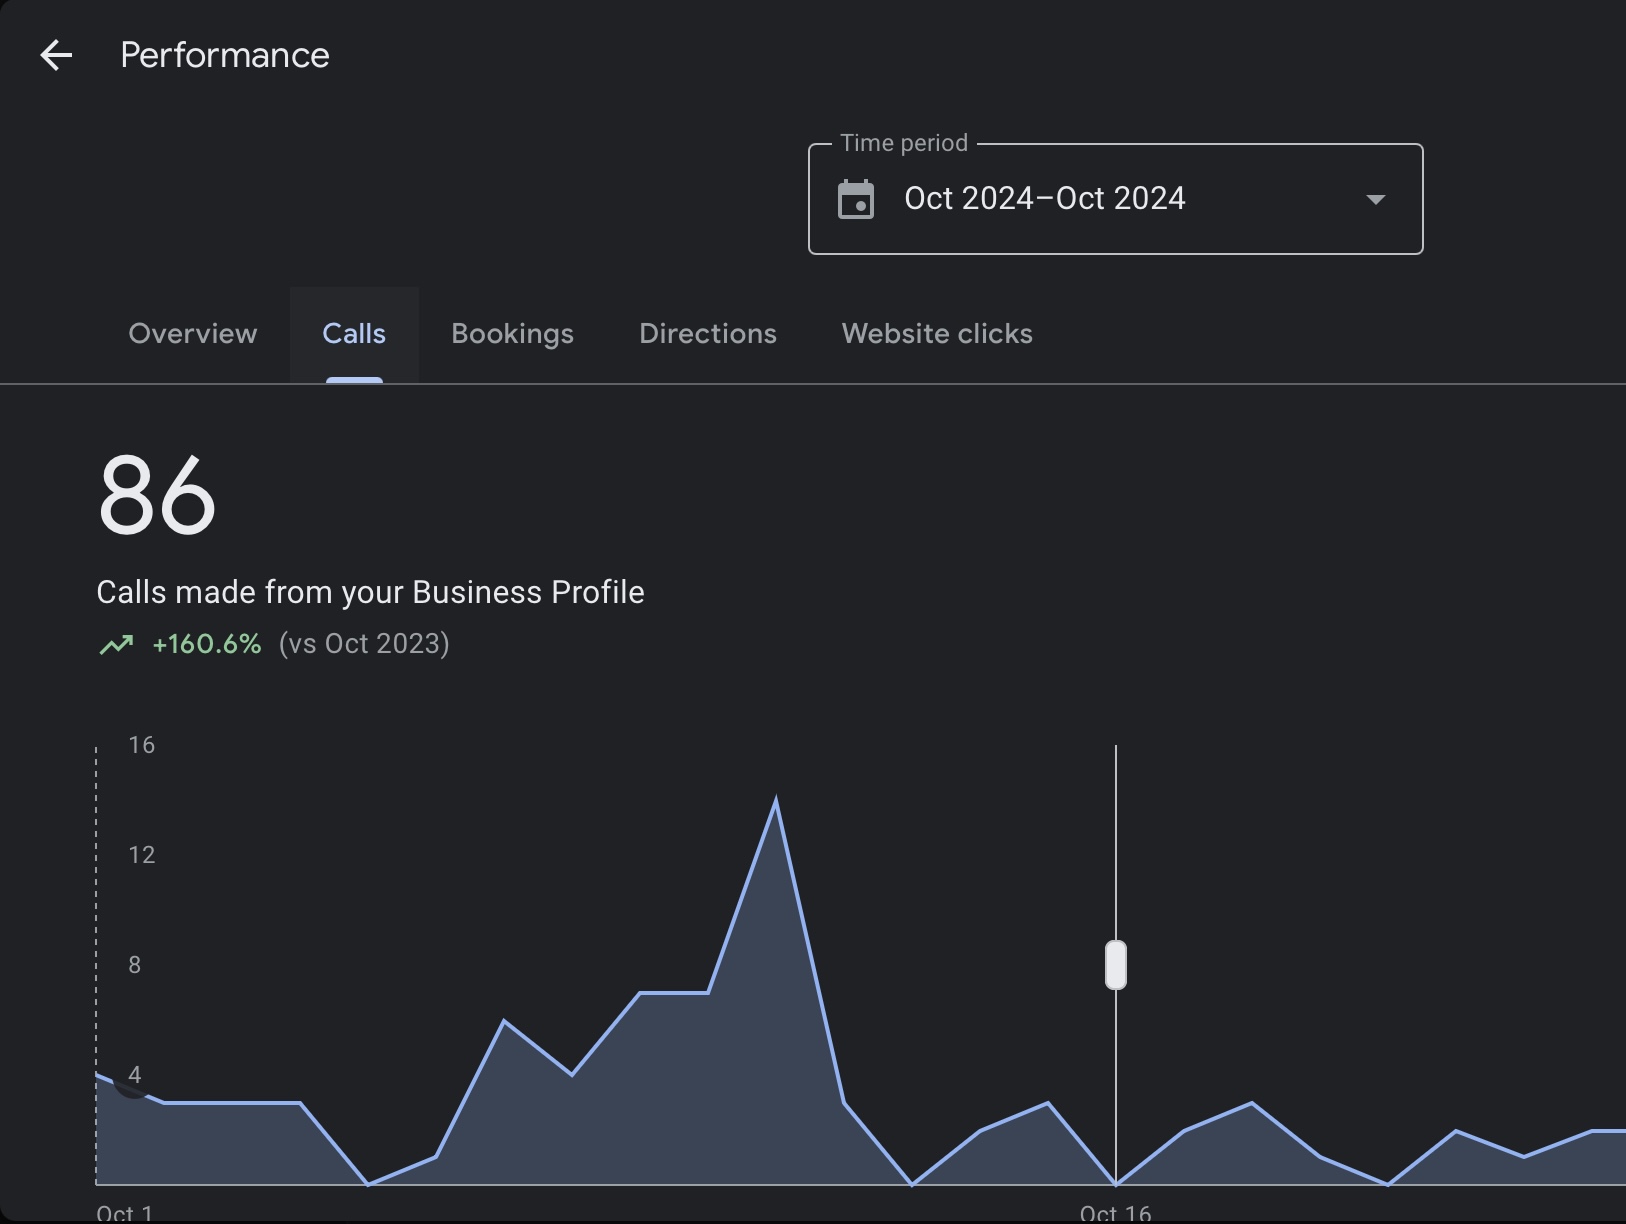Select the Oct 2024–Oct 2024 period text
Viewport: 1626px width, 1224px height.
pos(1044,198)
